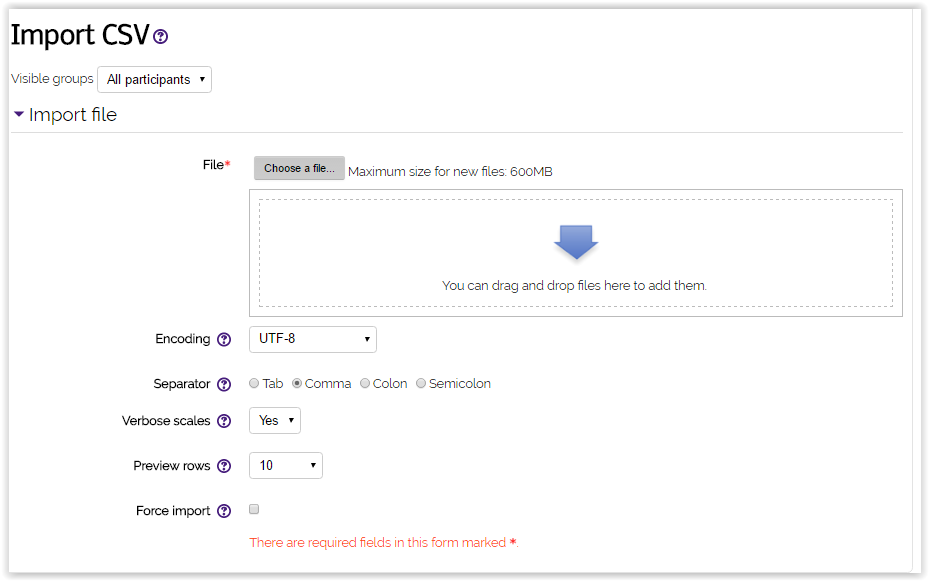Open the Verbose scales Yes dropdown
Viewport: 929px width, 581px height.
click(275, 420)
